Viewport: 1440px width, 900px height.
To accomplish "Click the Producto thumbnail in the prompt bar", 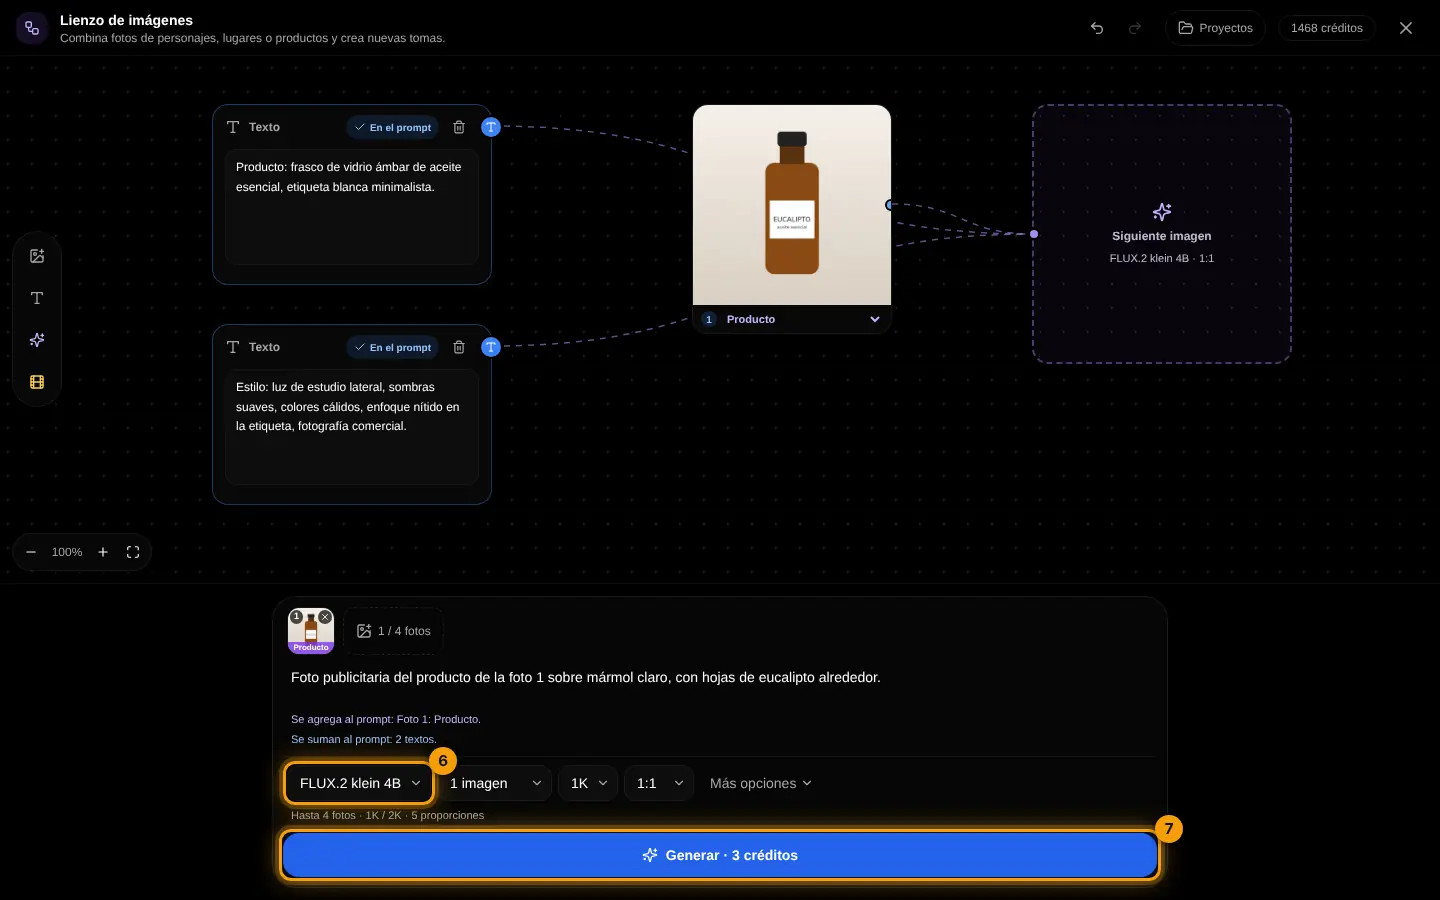I will pos(311,632).
